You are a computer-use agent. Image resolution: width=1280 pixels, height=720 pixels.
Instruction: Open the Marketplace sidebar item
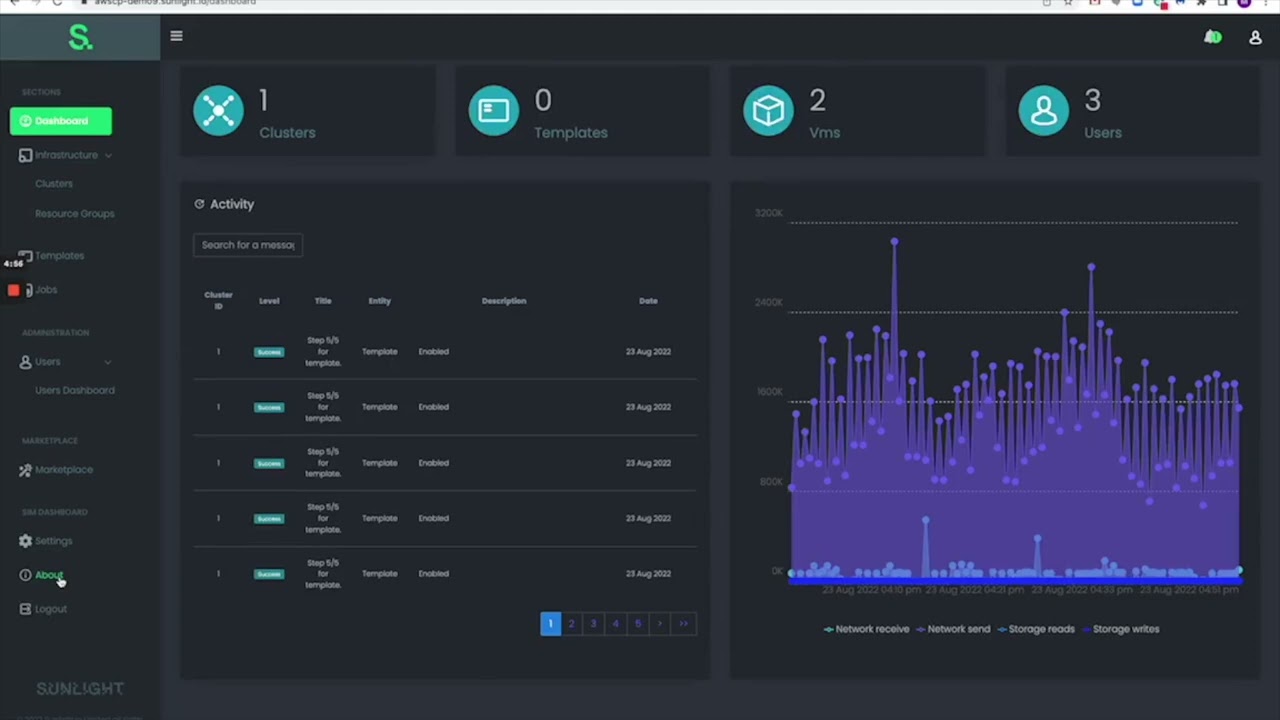[x=63, y=470]
